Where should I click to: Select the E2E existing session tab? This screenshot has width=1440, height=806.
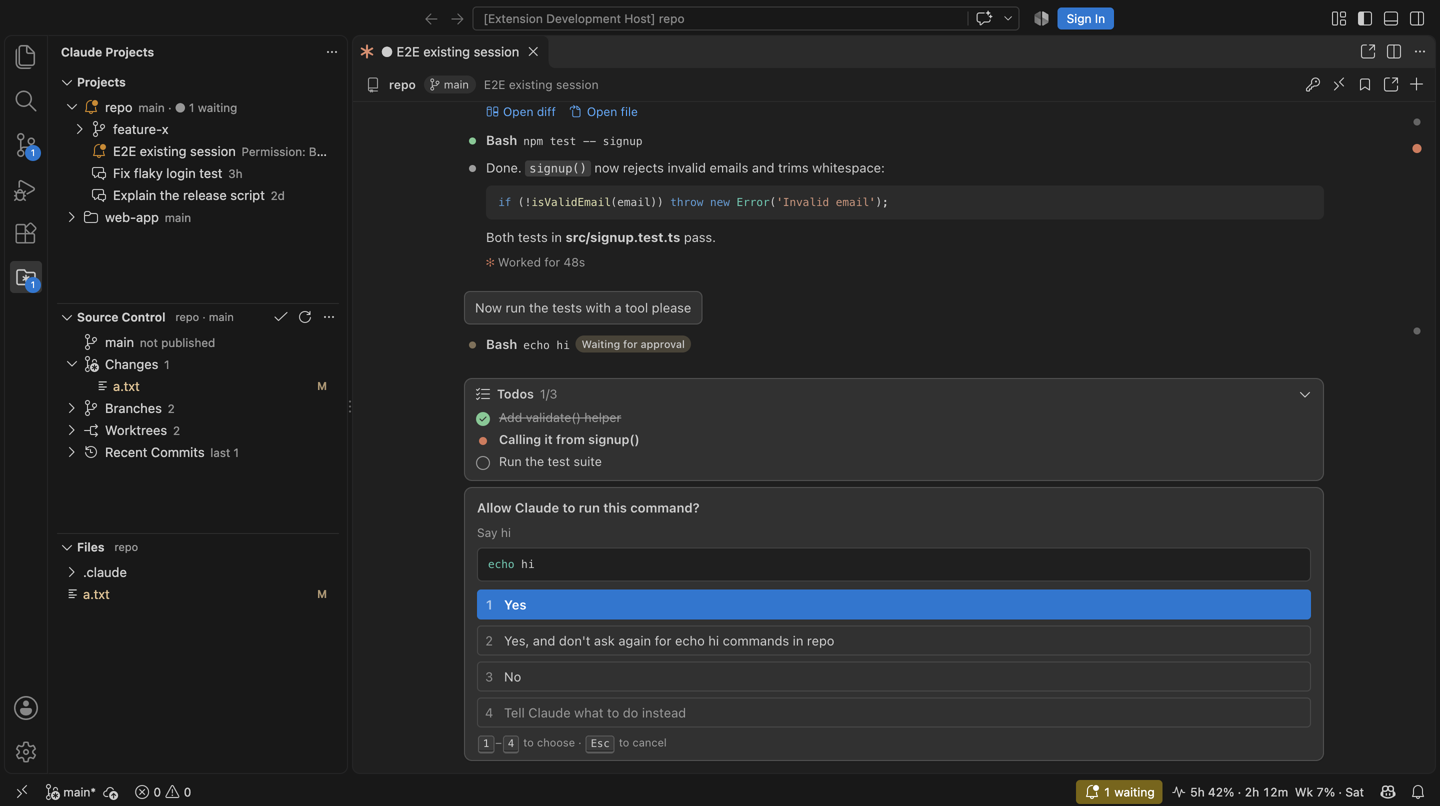tap(450, 52)
